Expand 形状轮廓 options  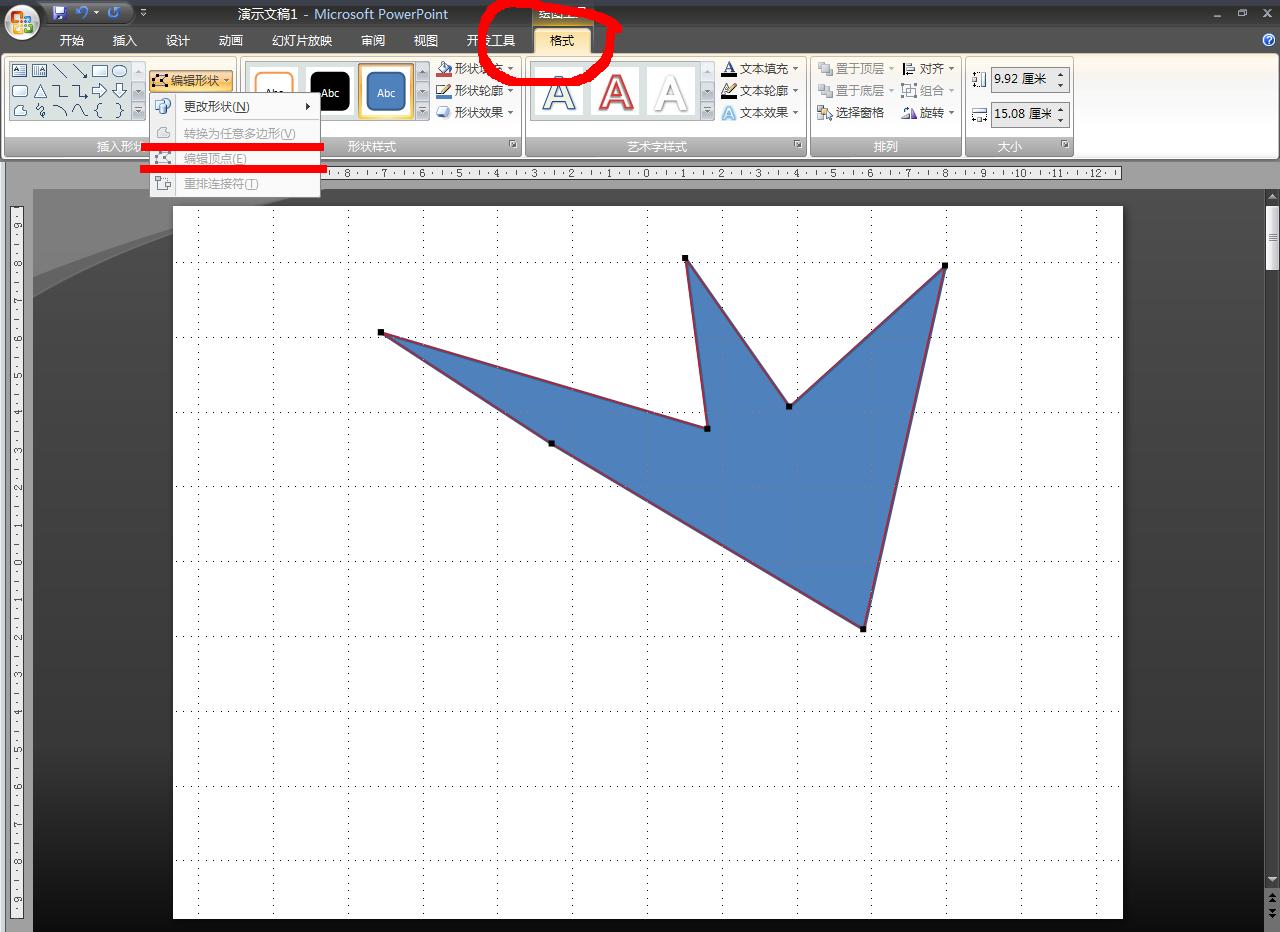click(x=475, y=91)
